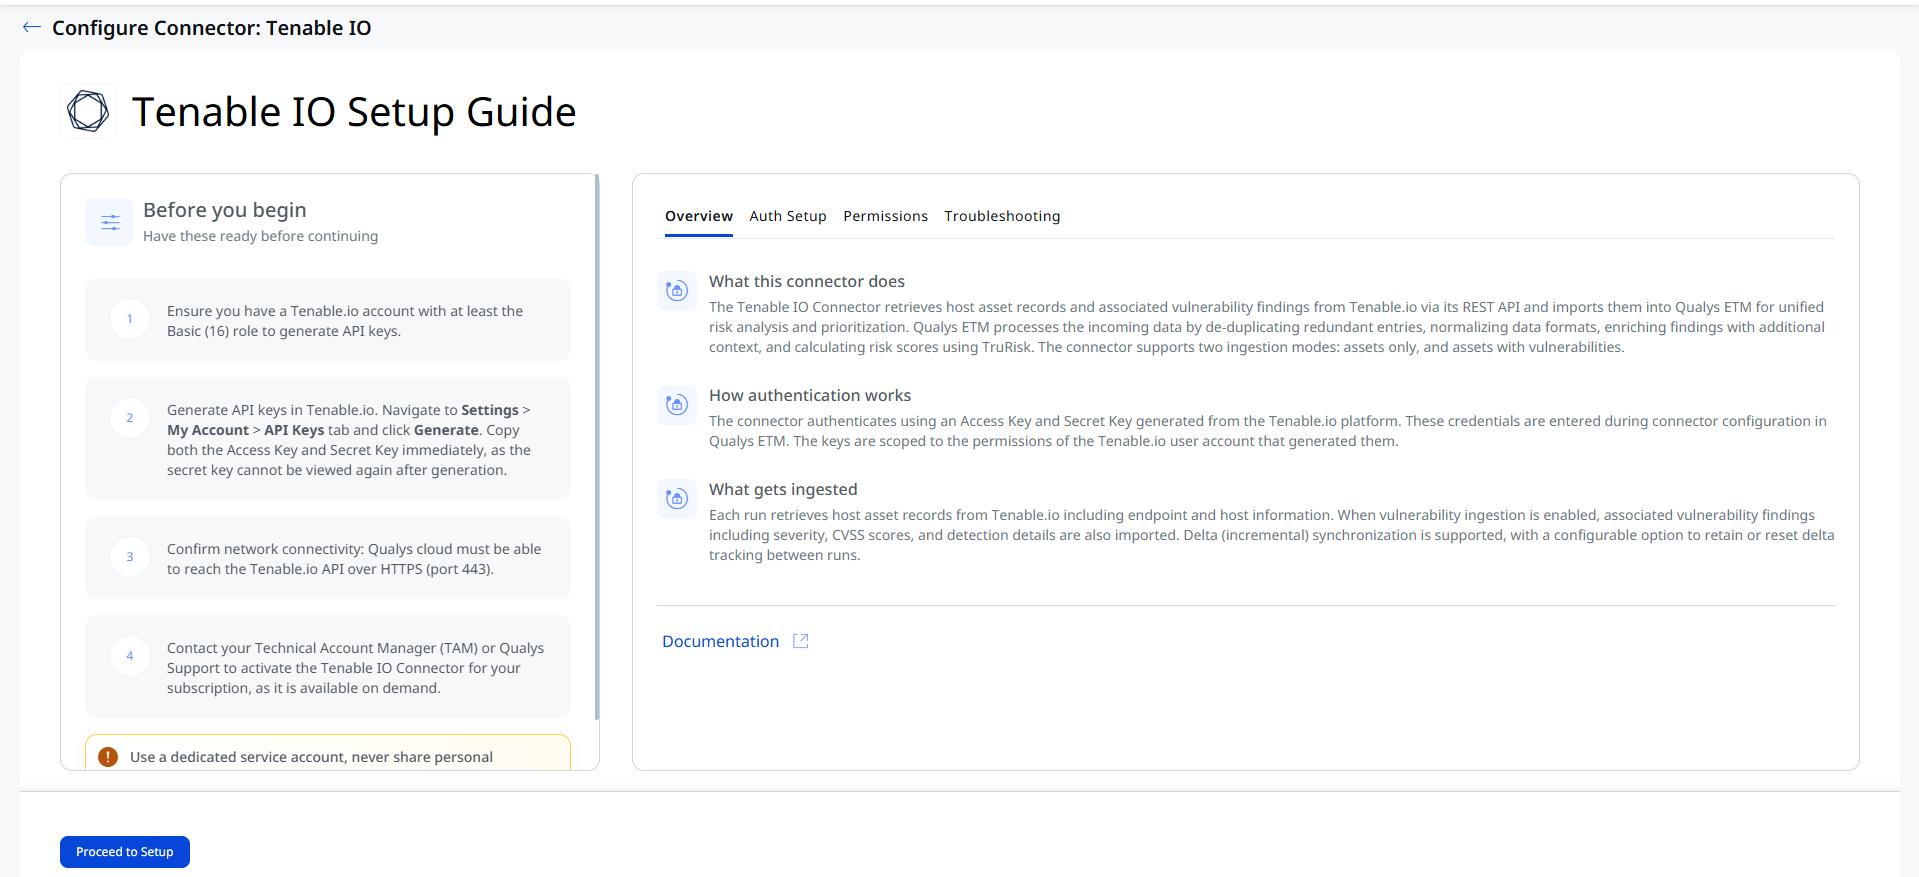
Task: Click the Tenable IO logo icon
Action: click(88, 111)
